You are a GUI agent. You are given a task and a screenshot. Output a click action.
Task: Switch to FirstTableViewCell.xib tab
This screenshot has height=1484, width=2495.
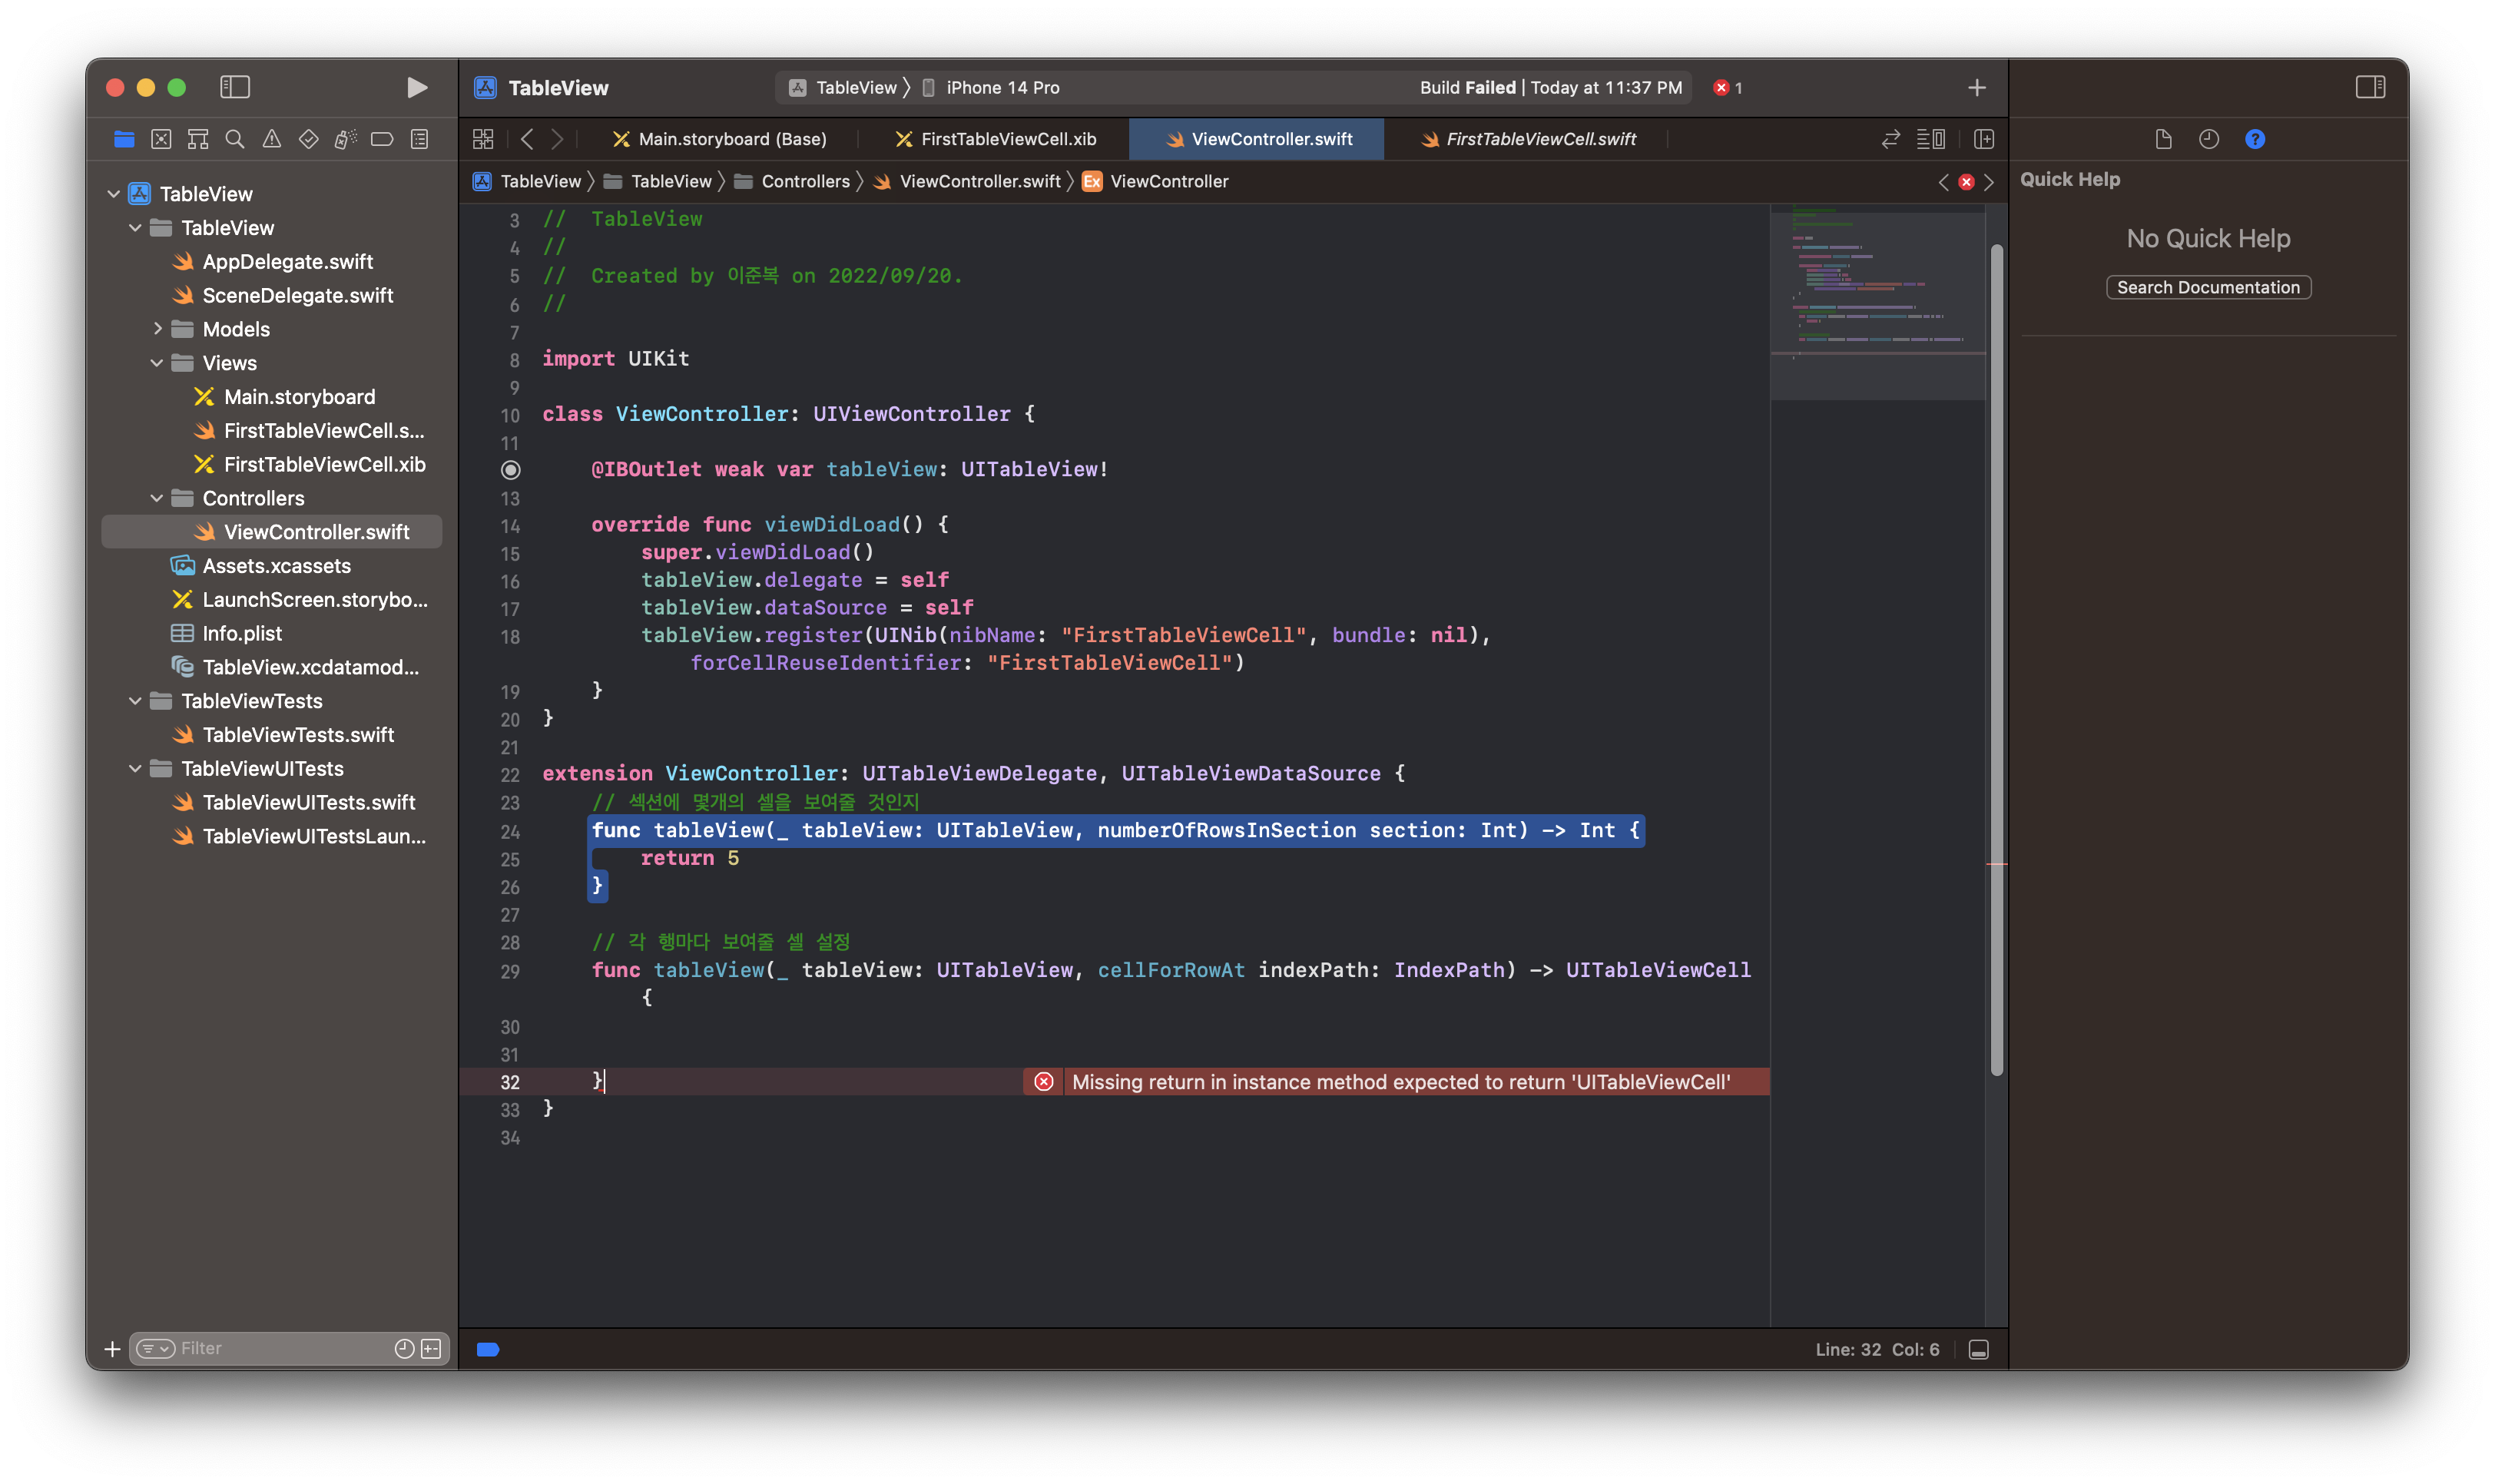point(1008,139)
